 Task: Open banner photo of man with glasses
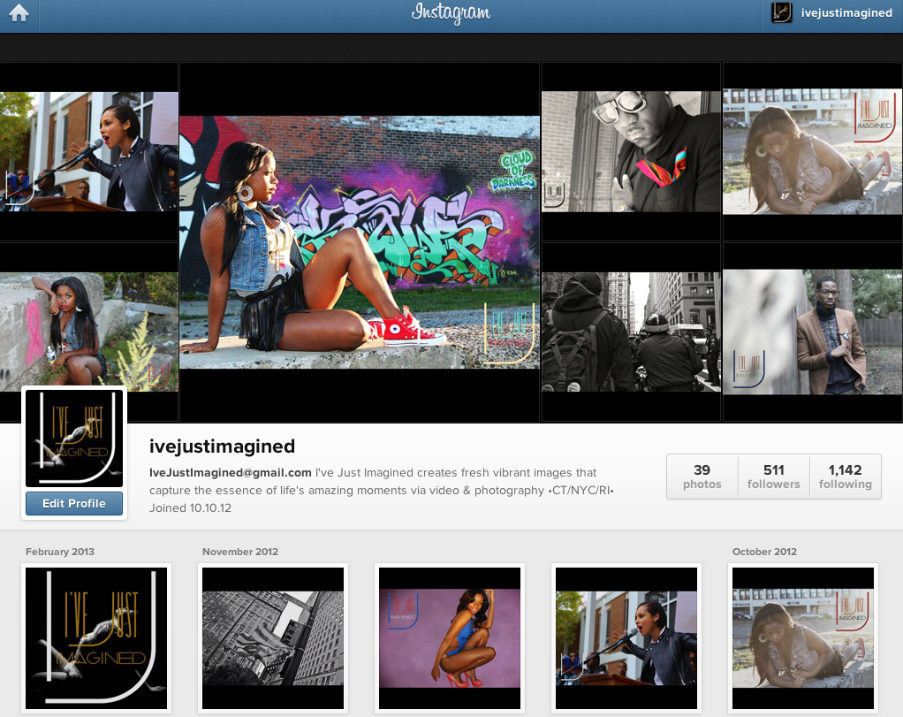click(x=631, y=151)
